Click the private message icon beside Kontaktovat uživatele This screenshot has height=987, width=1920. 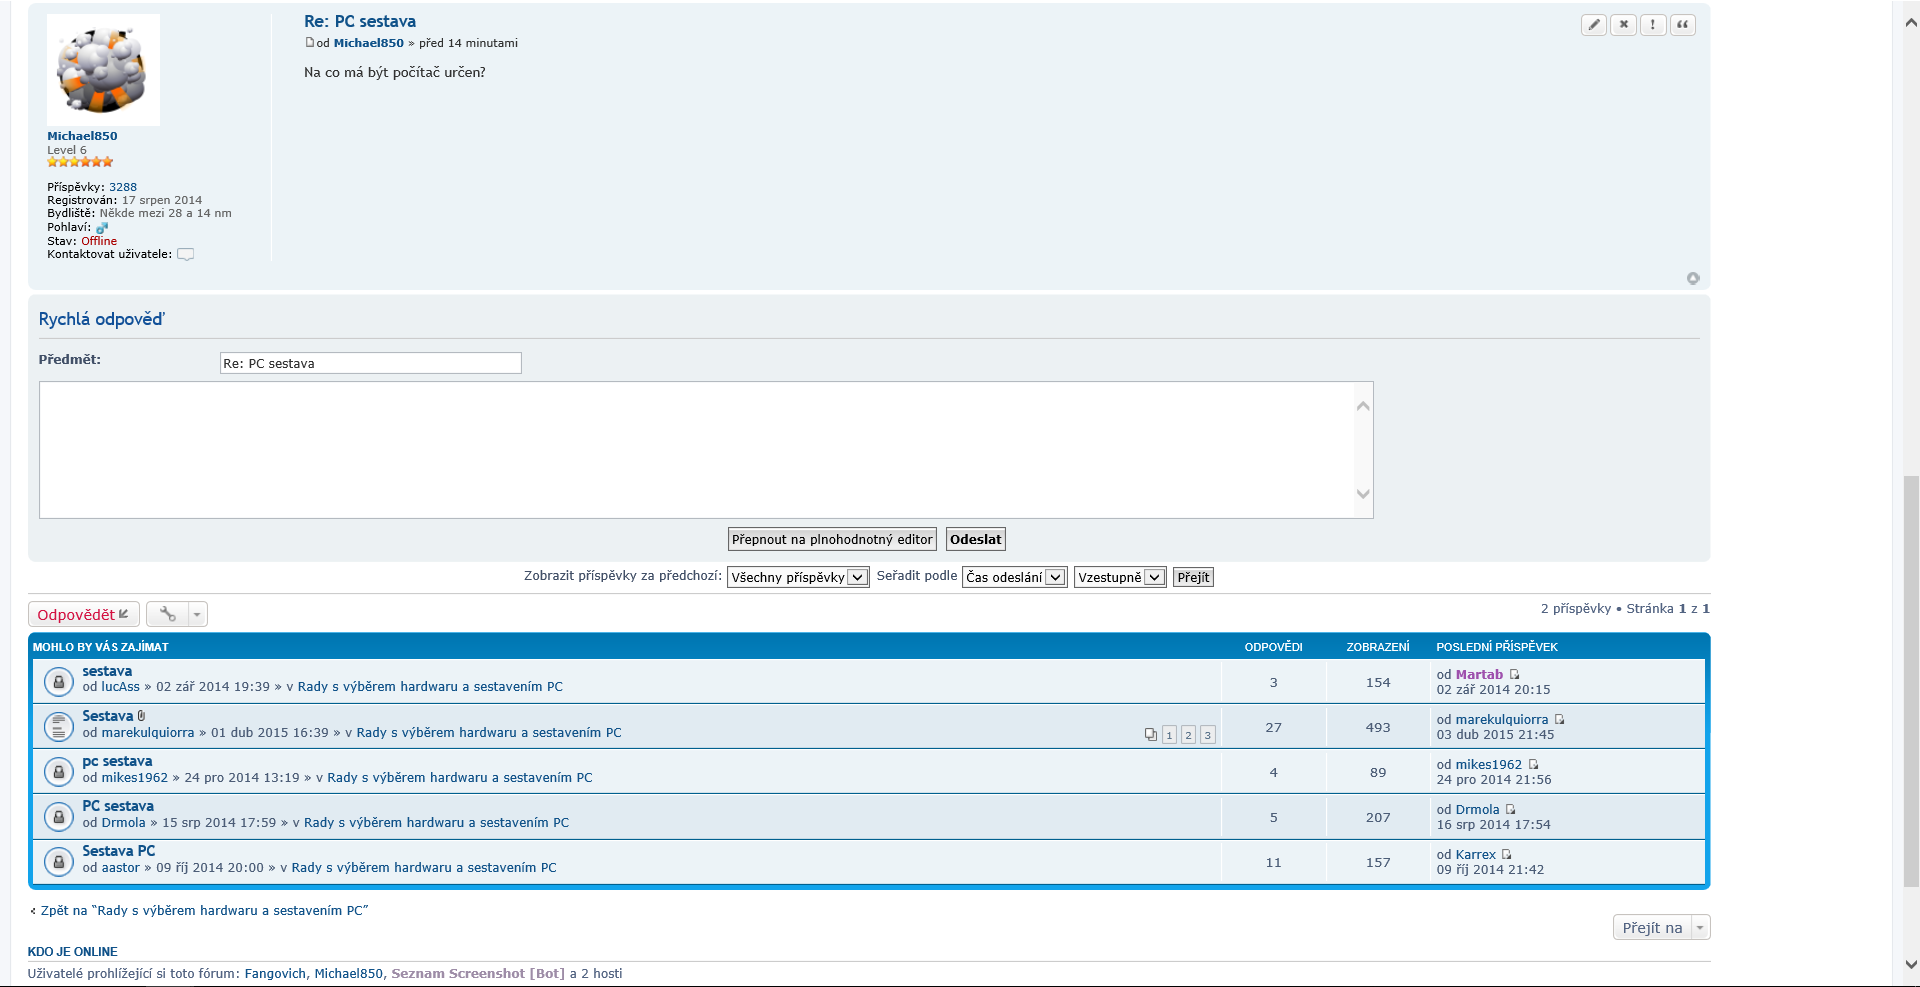coord(185,255)
